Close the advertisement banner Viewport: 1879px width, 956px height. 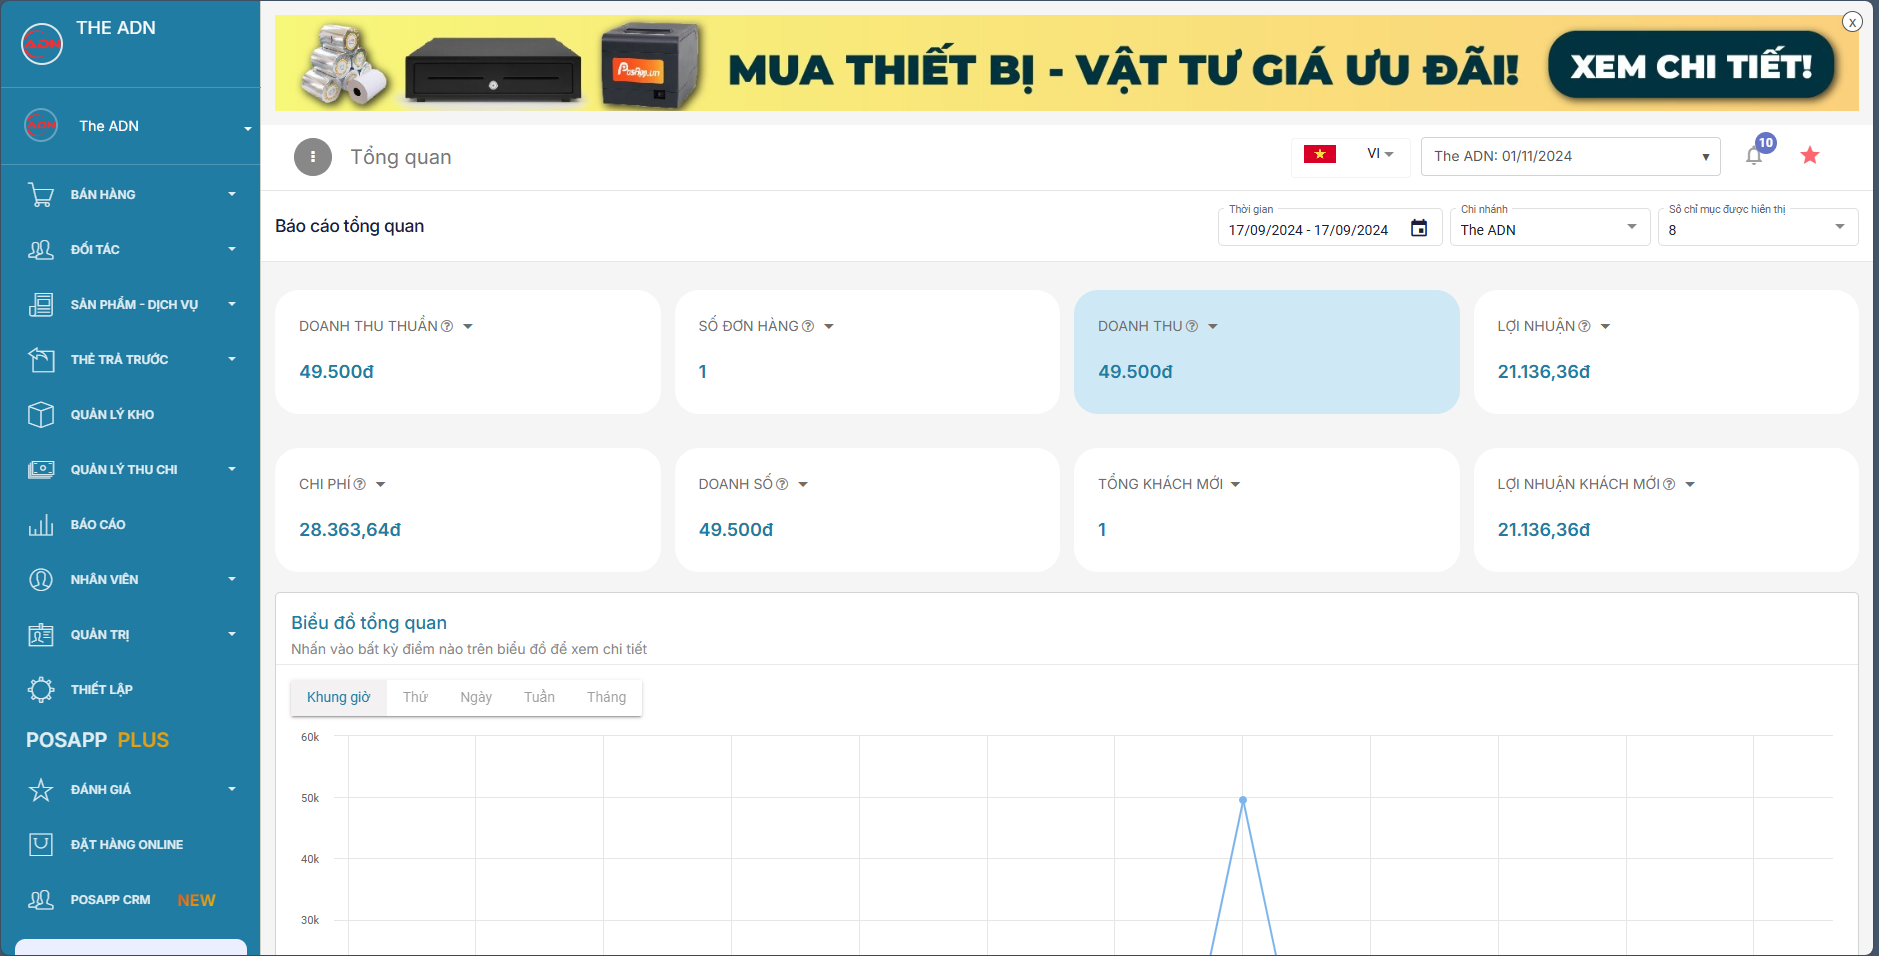[x=1852, y=22]
